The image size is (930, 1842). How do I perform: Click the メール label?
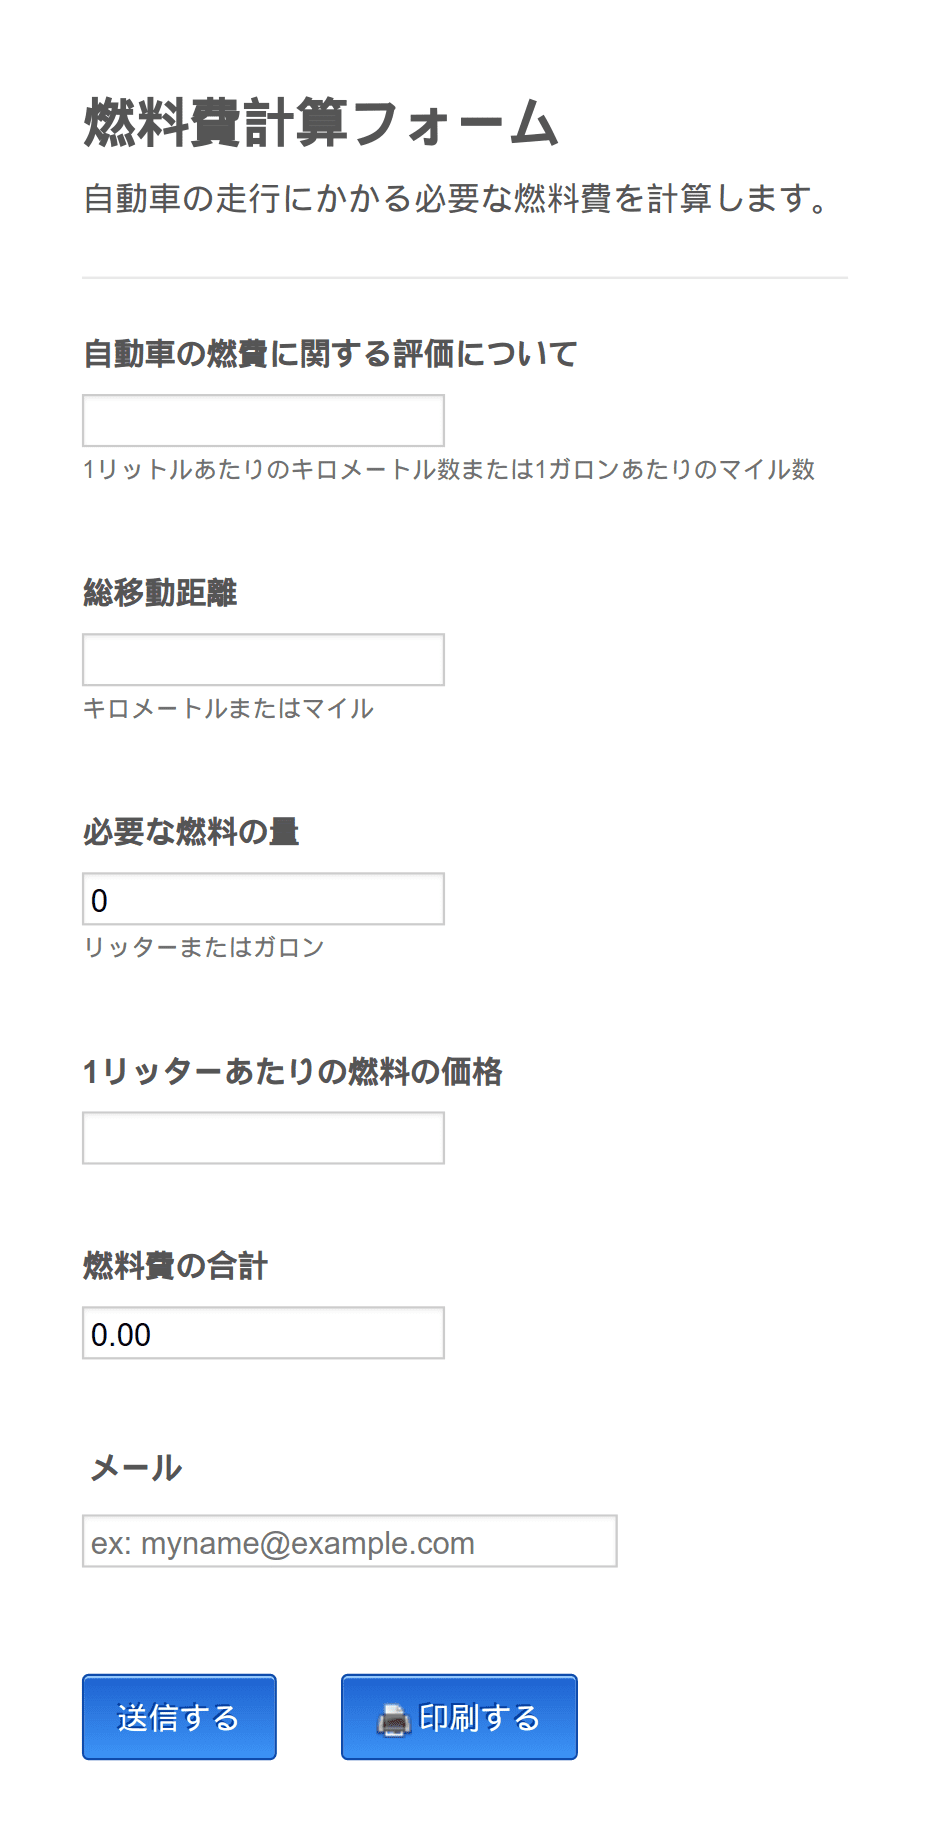136,1468
